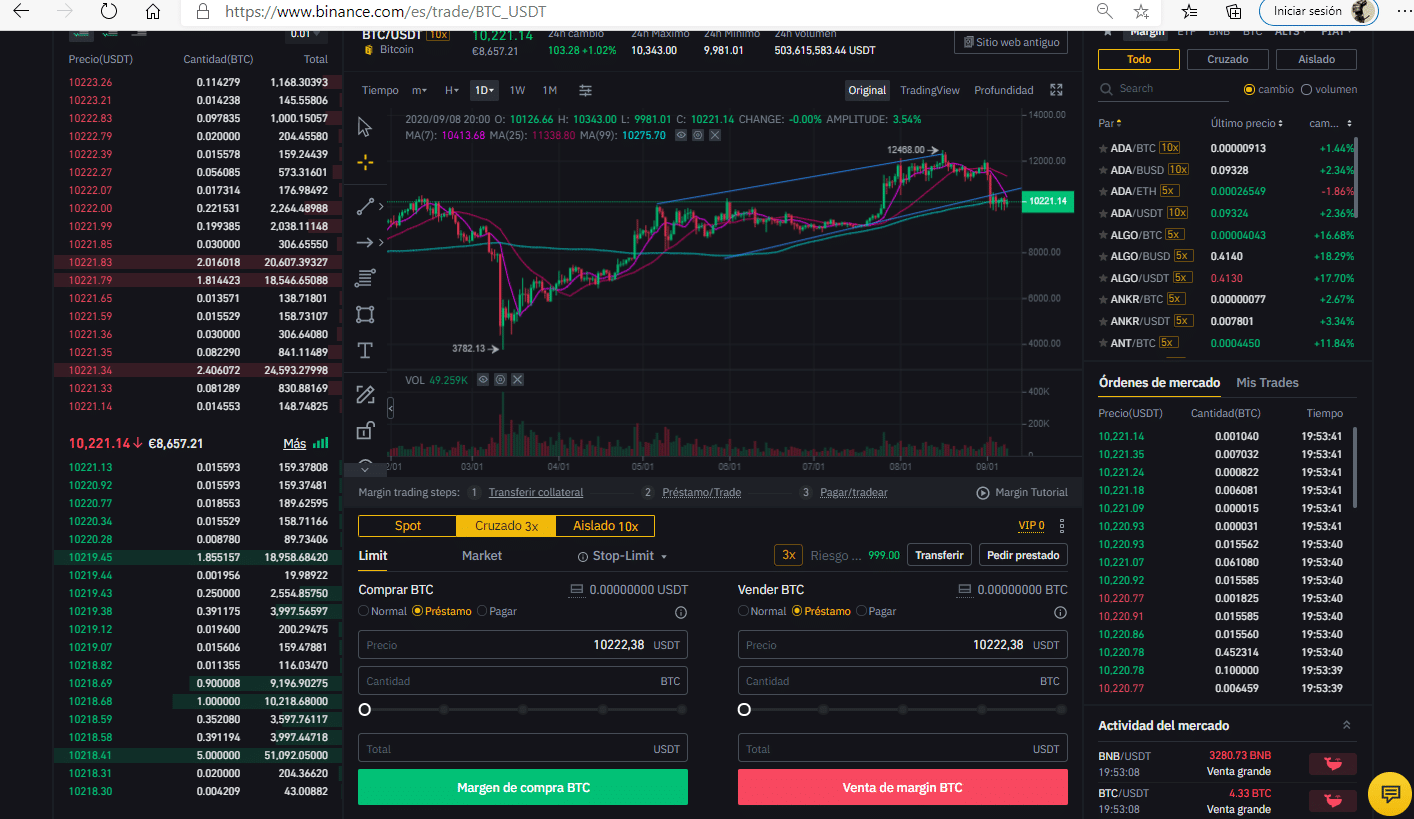Select the text annotation tool
The height and width of the screenshot is (819, 1414).
pyautogui.click(x=365, y=350)
